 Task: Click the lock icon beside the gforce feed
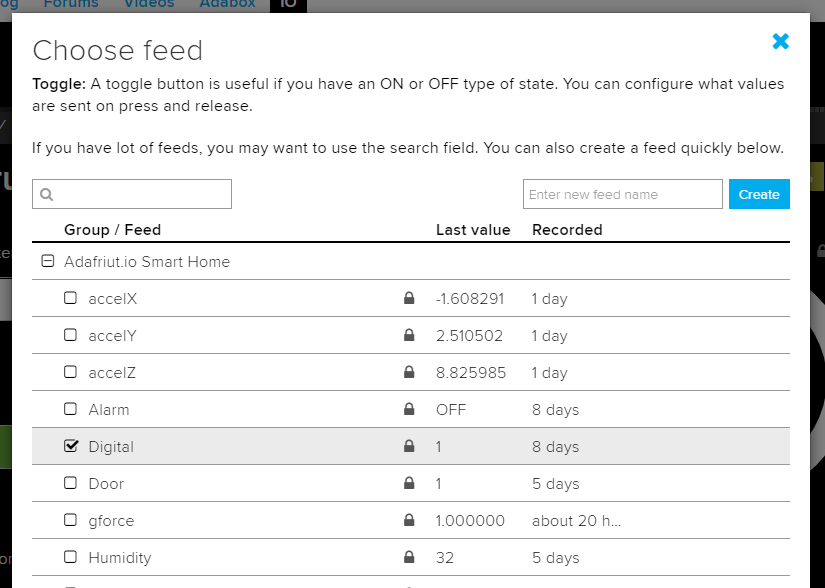pos(409,520)
